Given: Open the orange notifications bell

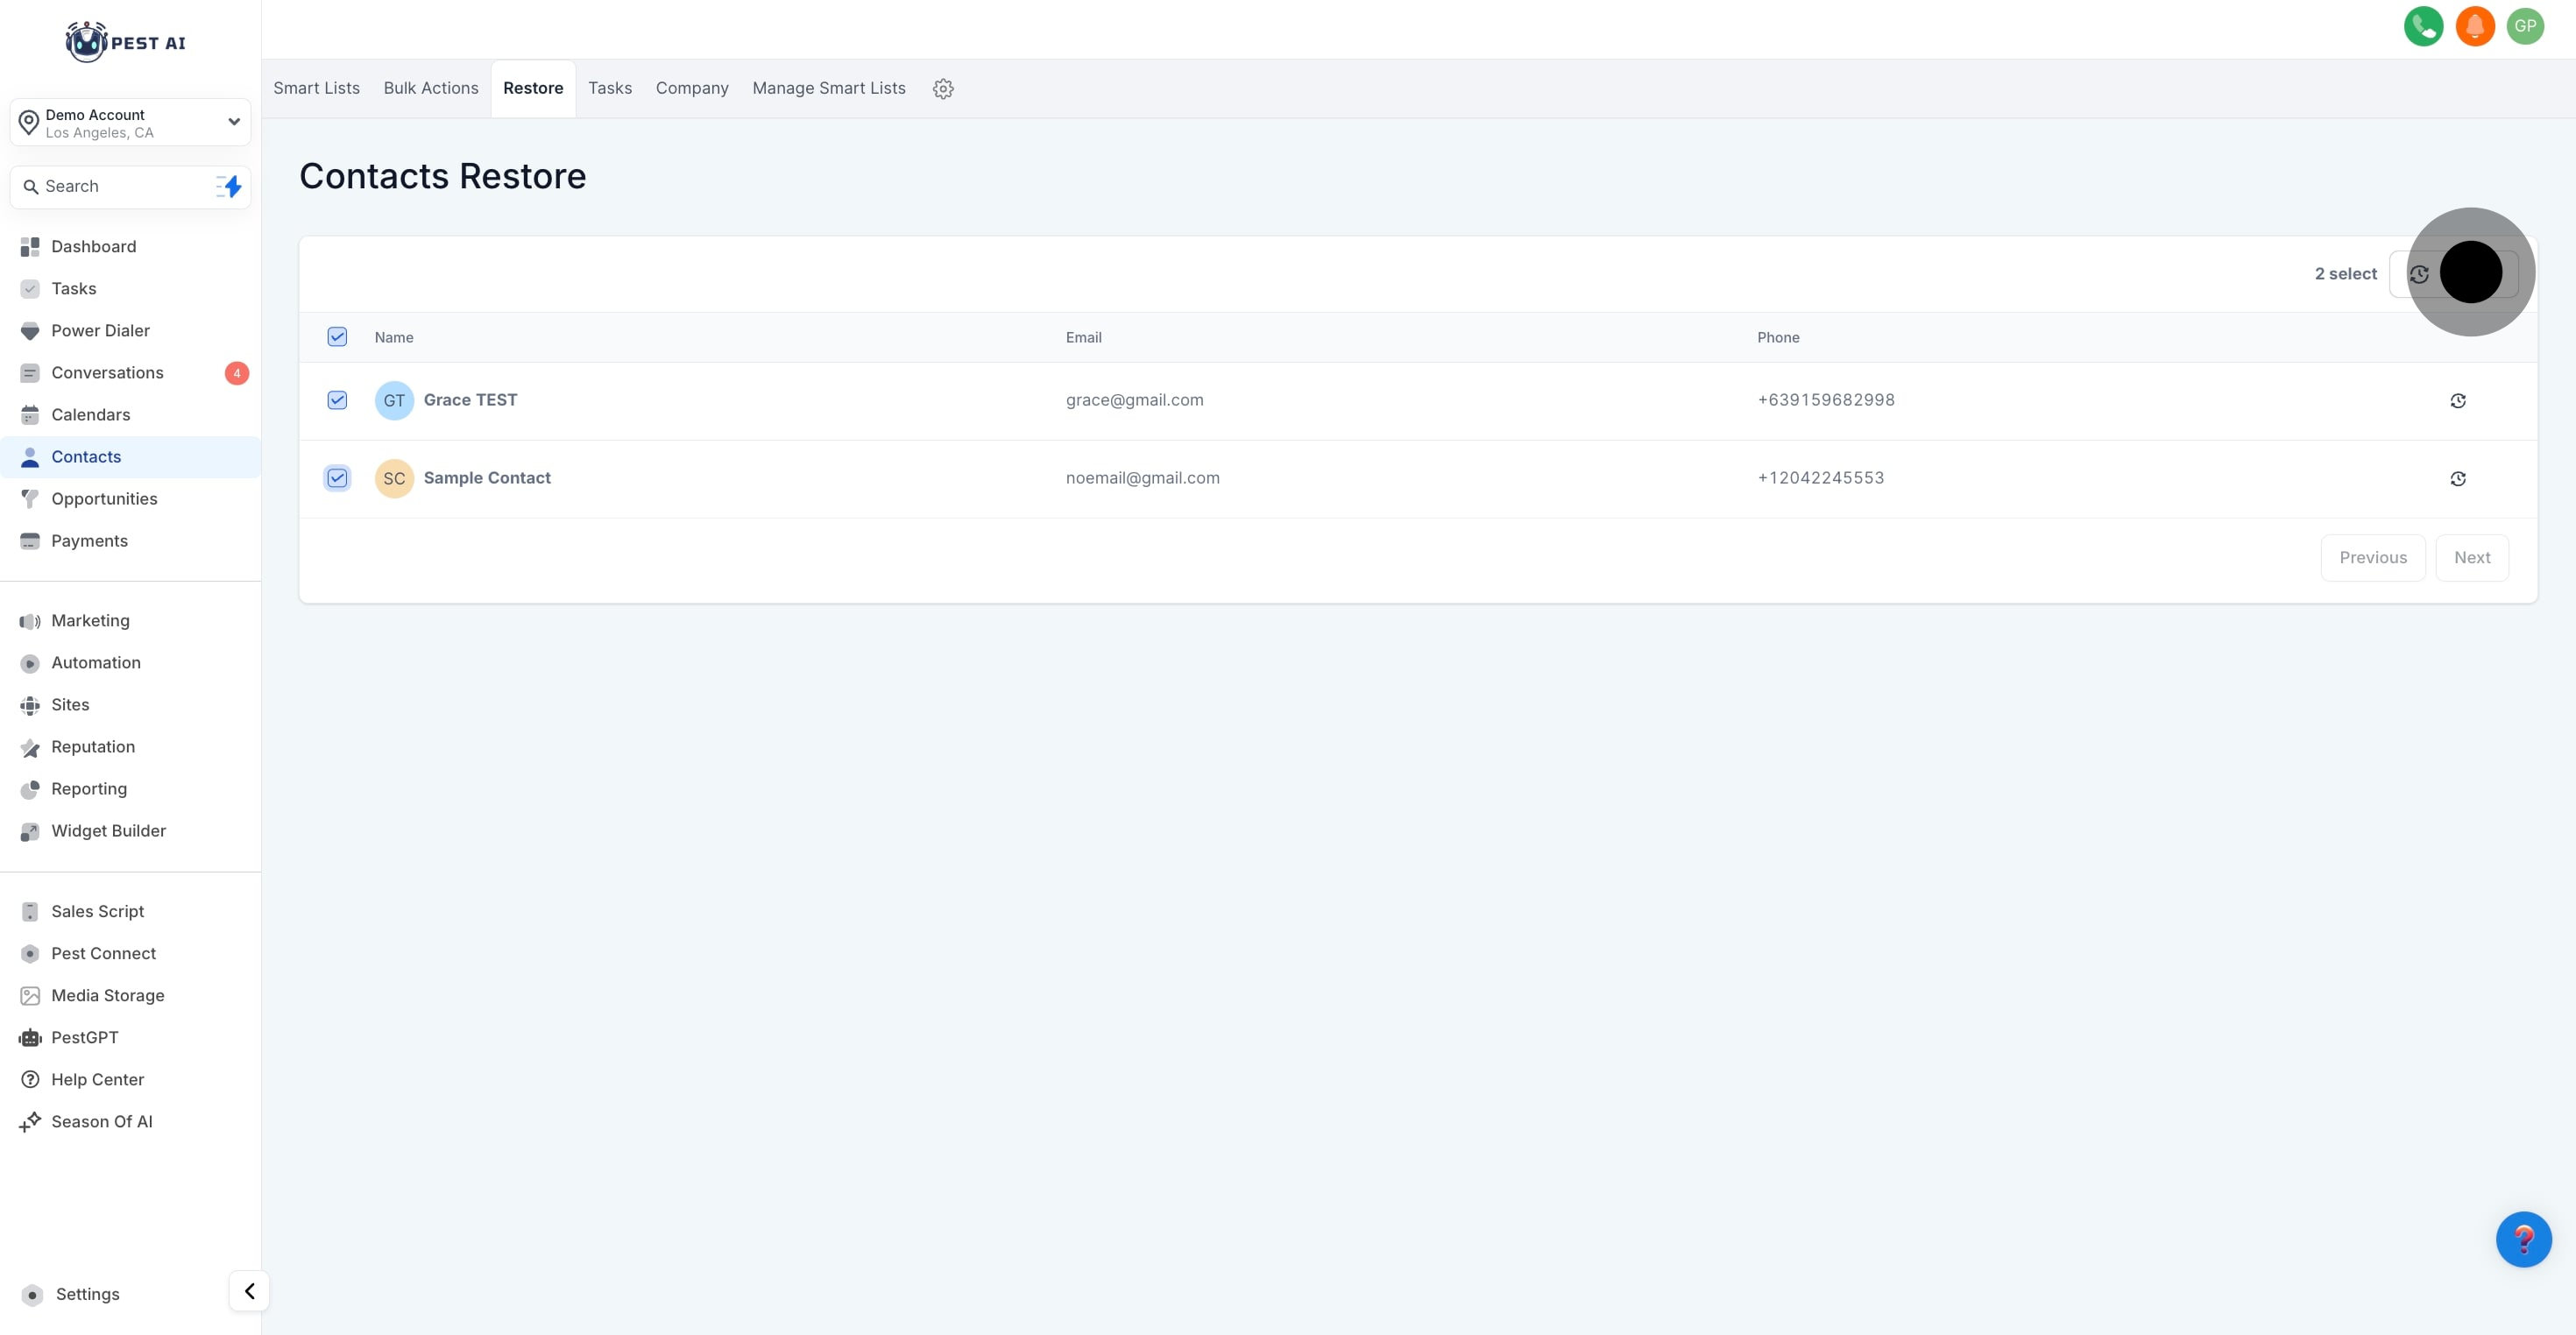Looking at the screenshot, I should tap(2475, 26).
